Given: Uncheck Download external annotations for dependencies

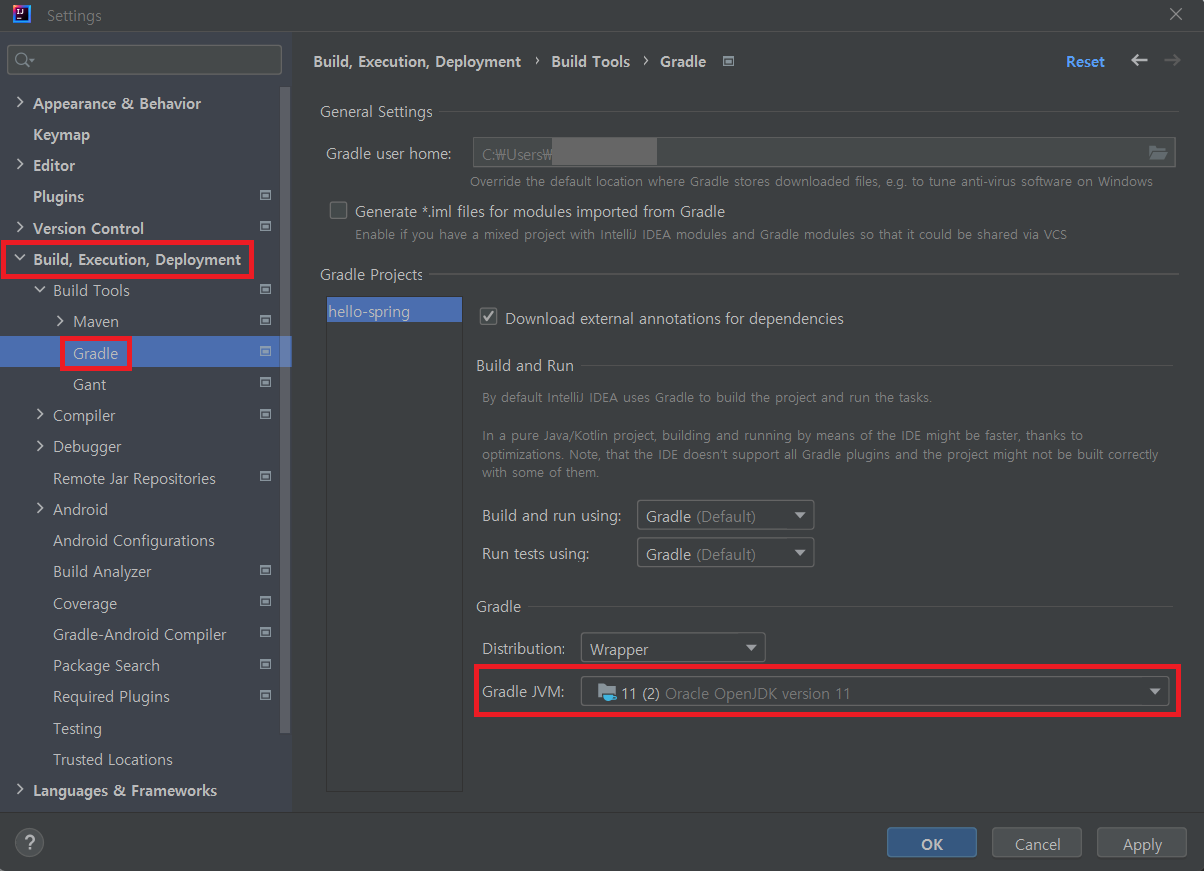Looking at the screenshot, I should [x=488, y=317].
